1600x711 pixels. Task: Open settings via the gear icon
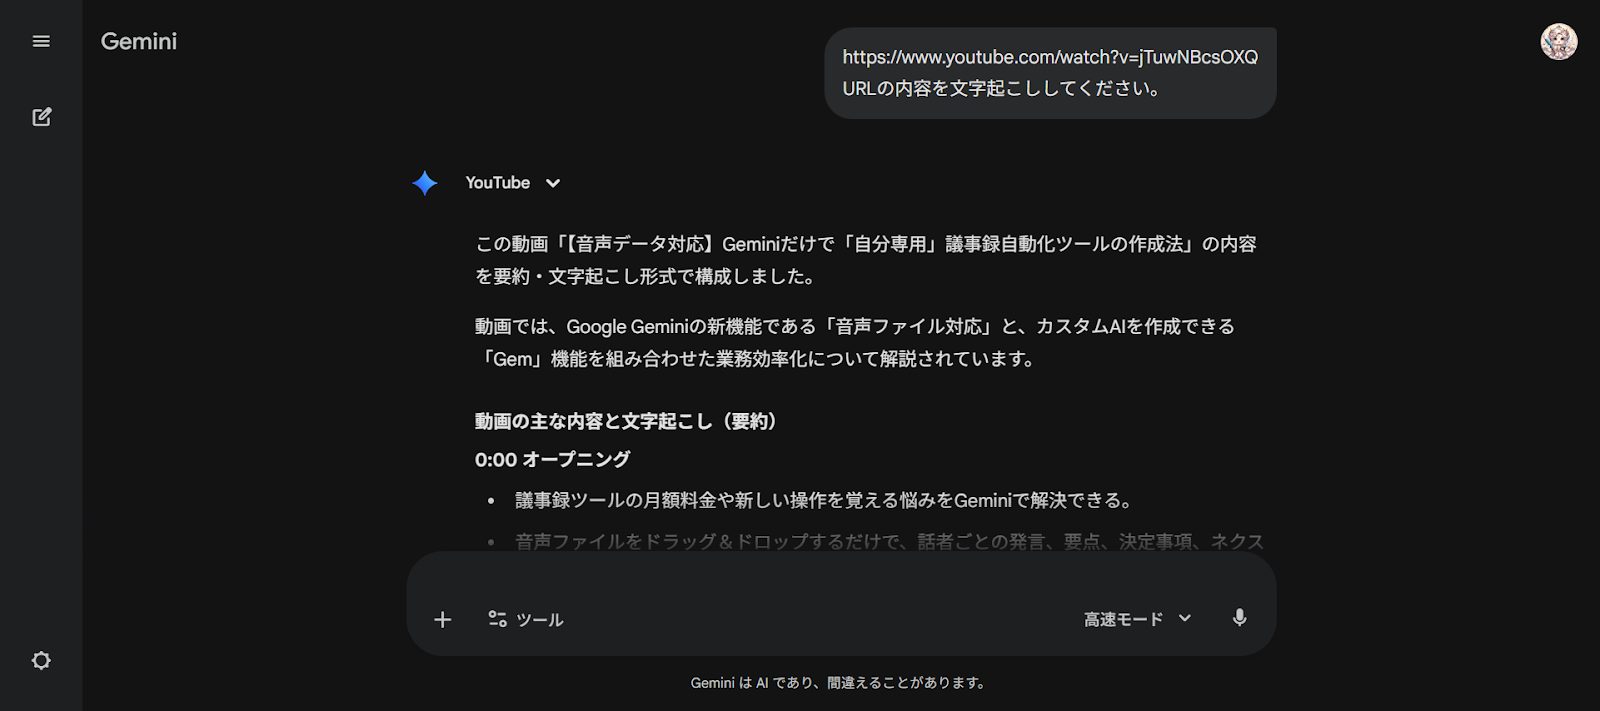(41, 660)
